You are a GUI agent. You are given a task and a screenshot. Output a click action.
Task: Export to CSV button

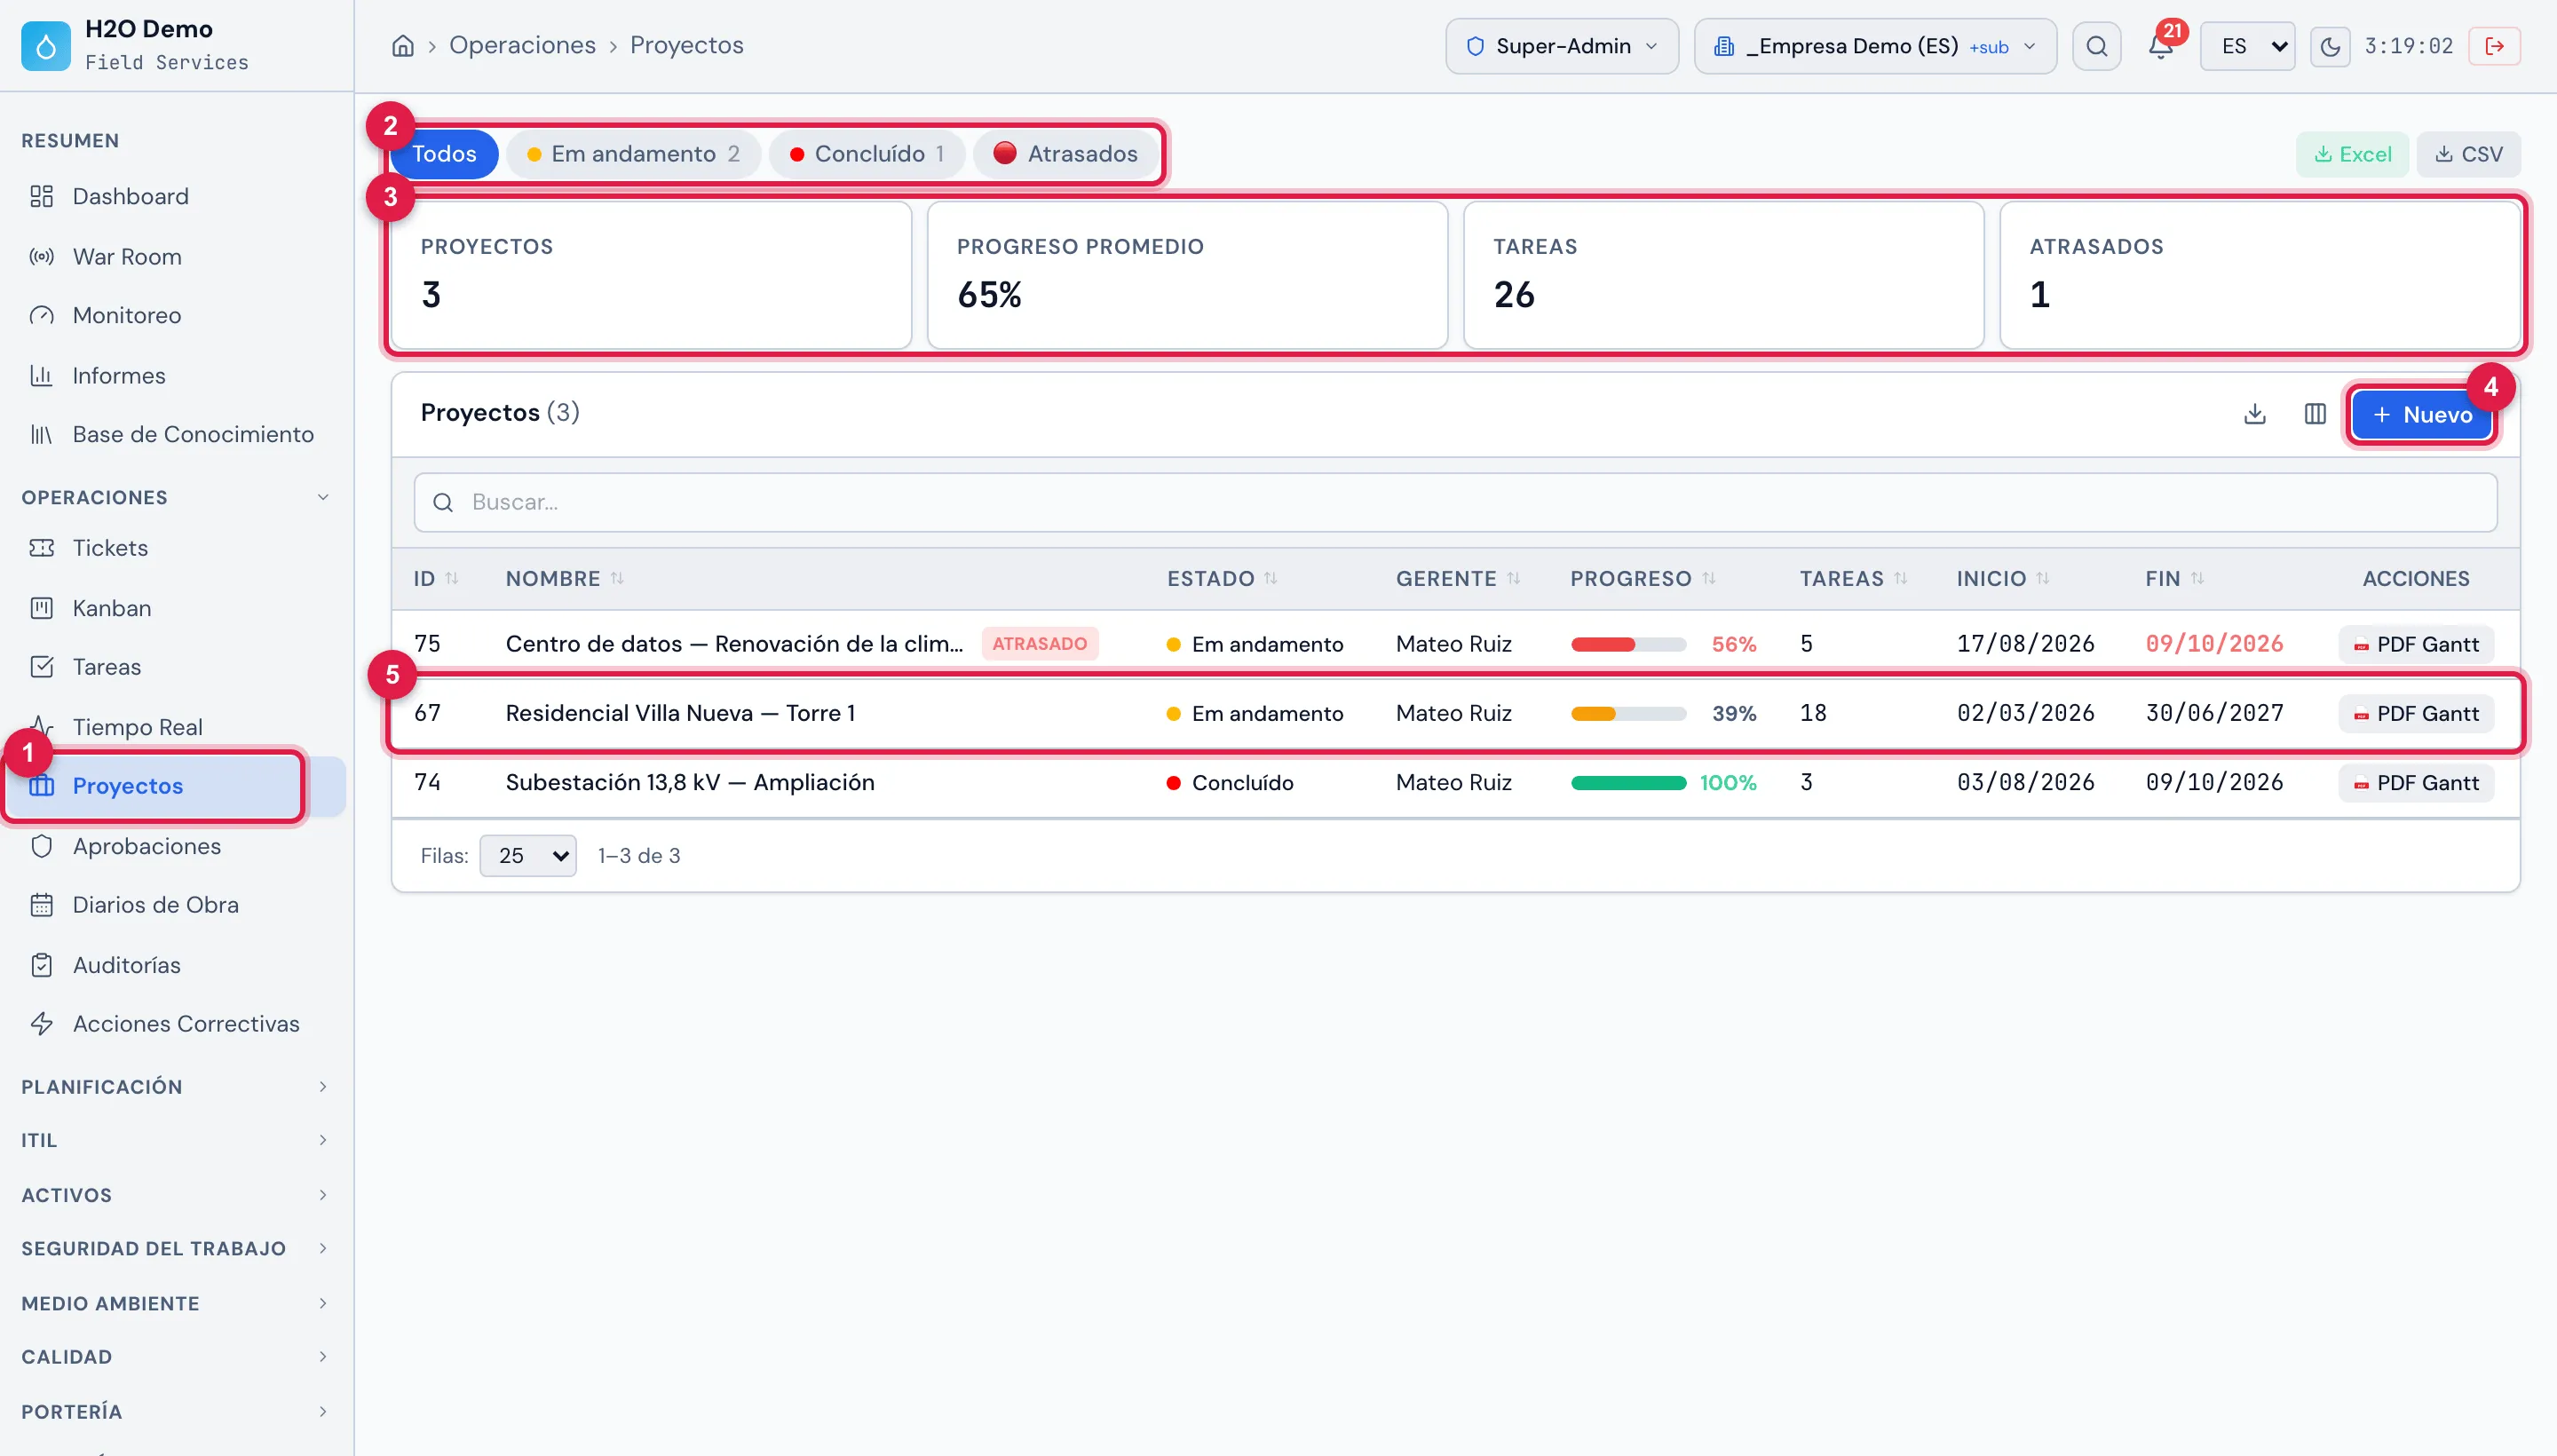(x=2468, y=154)
